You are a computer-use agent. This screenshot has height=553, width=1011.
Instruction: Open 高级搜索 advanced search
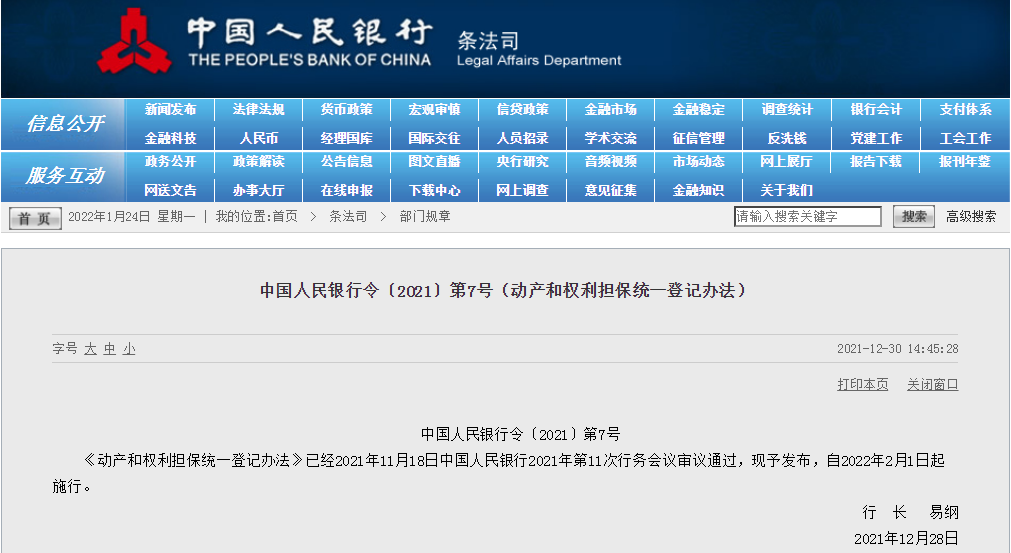pyautogui.click(x=971, y=217)
